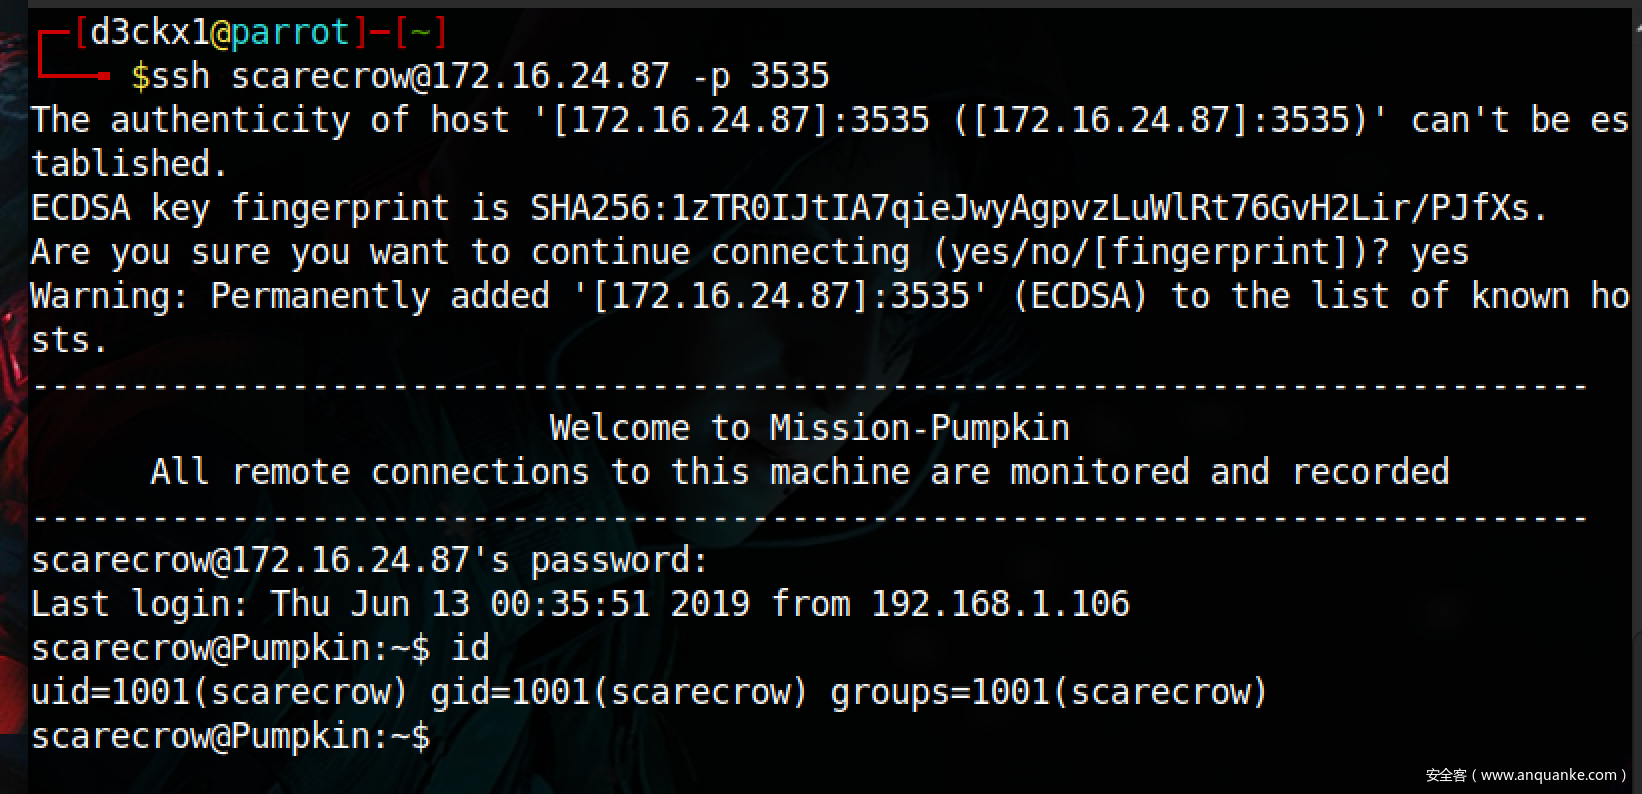The width and height of the screenshot is (1642, 794).
Task: Click the Welcome to Mission-Pumpkin banner
Action: coord(809,428)
